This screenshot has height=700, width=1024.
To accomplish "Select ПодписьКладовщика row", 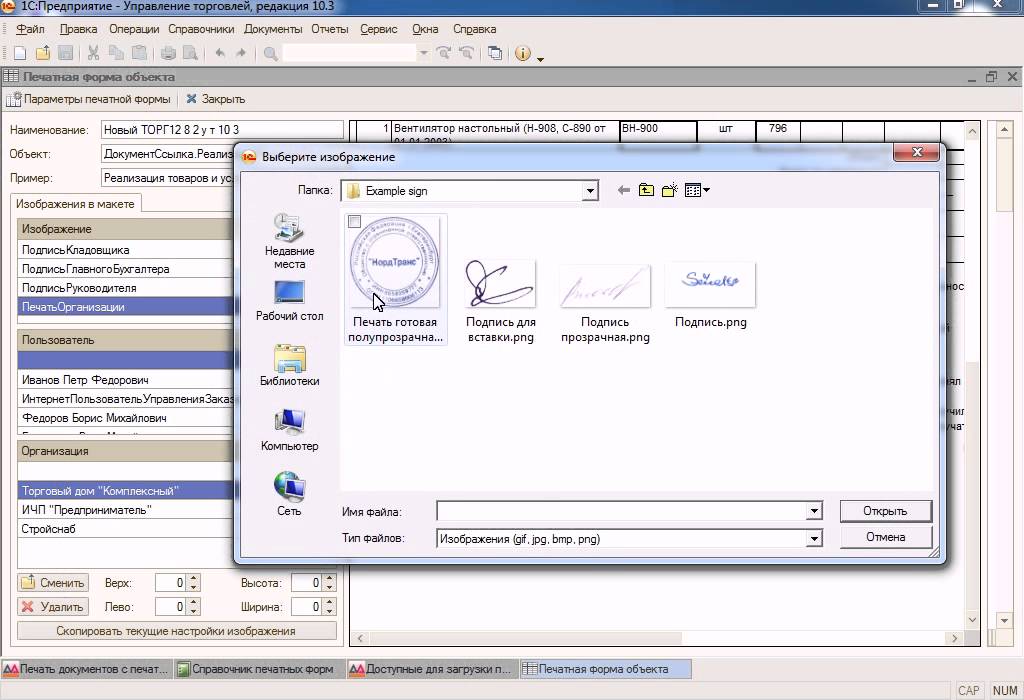I will (126, 249).
